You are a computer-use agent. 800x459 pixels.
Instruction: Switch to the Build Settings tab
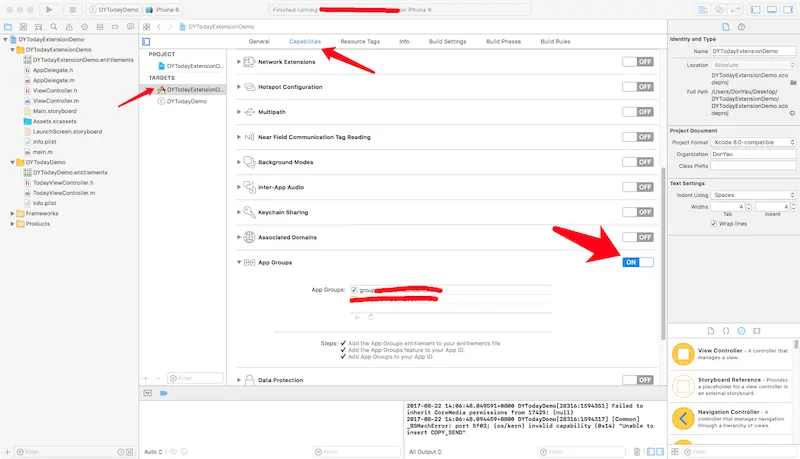(447, 42)
